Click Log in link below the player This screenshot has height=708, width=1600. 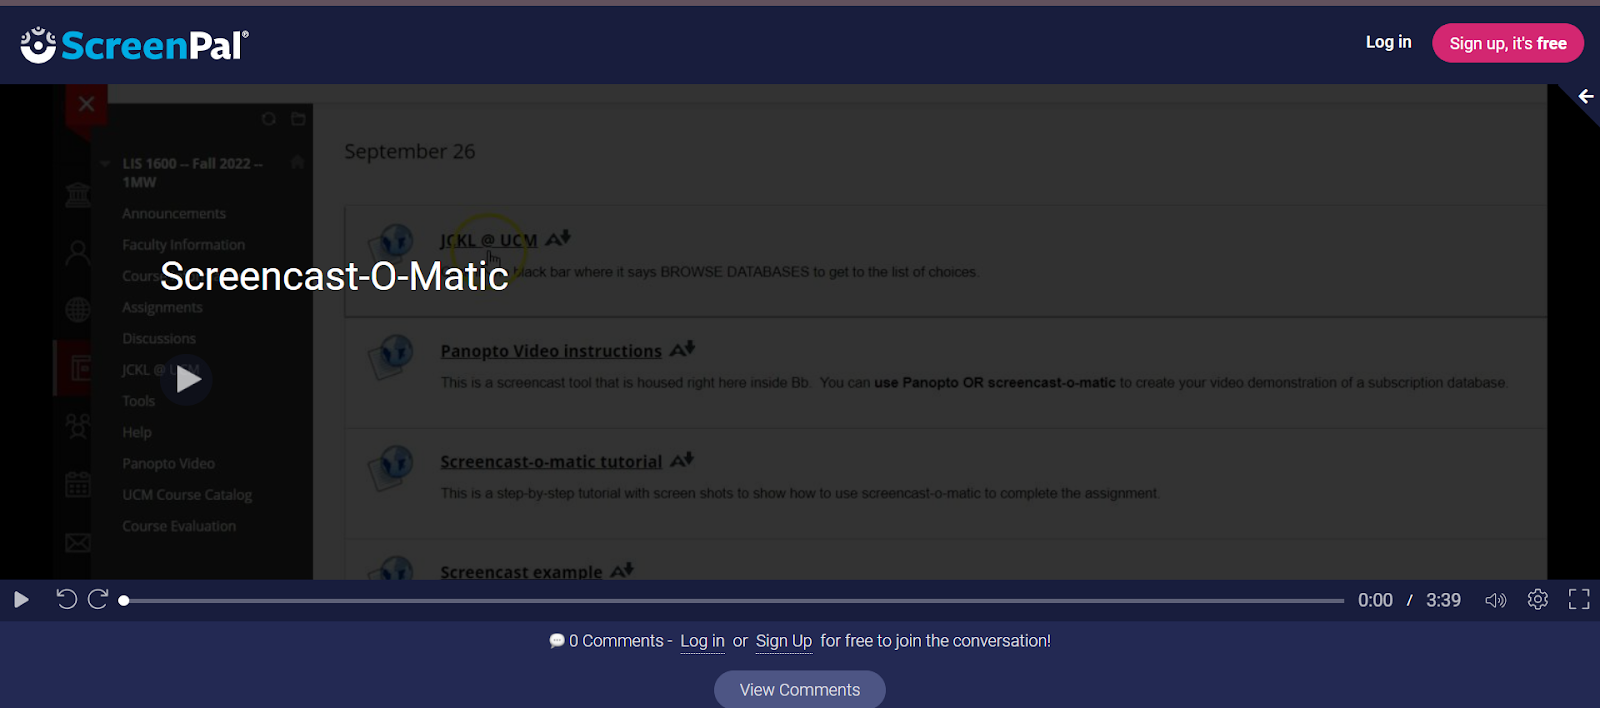(702, 641)
